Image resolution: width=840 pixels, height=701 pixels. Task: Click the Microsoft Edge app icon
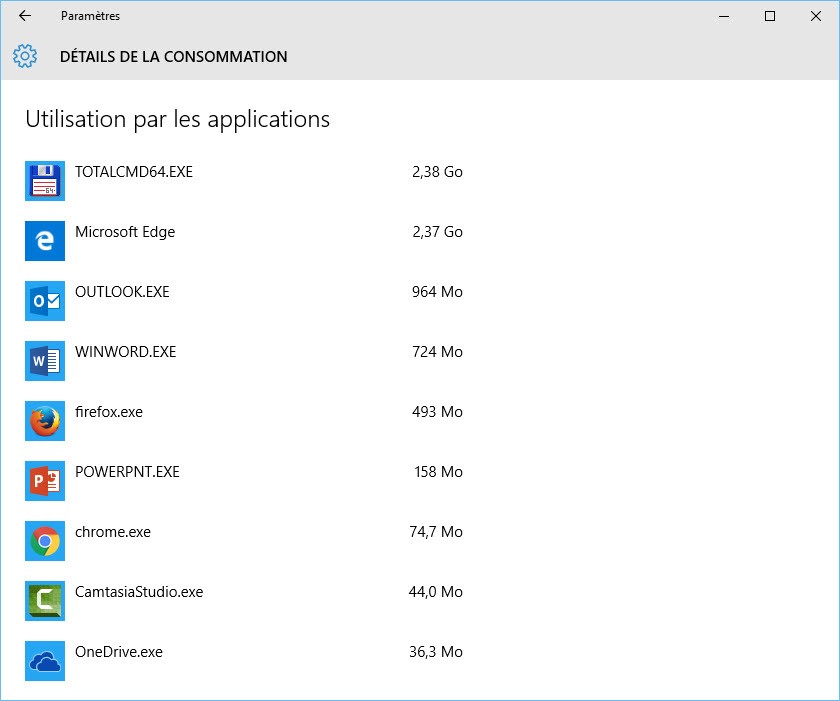(44, 241)
